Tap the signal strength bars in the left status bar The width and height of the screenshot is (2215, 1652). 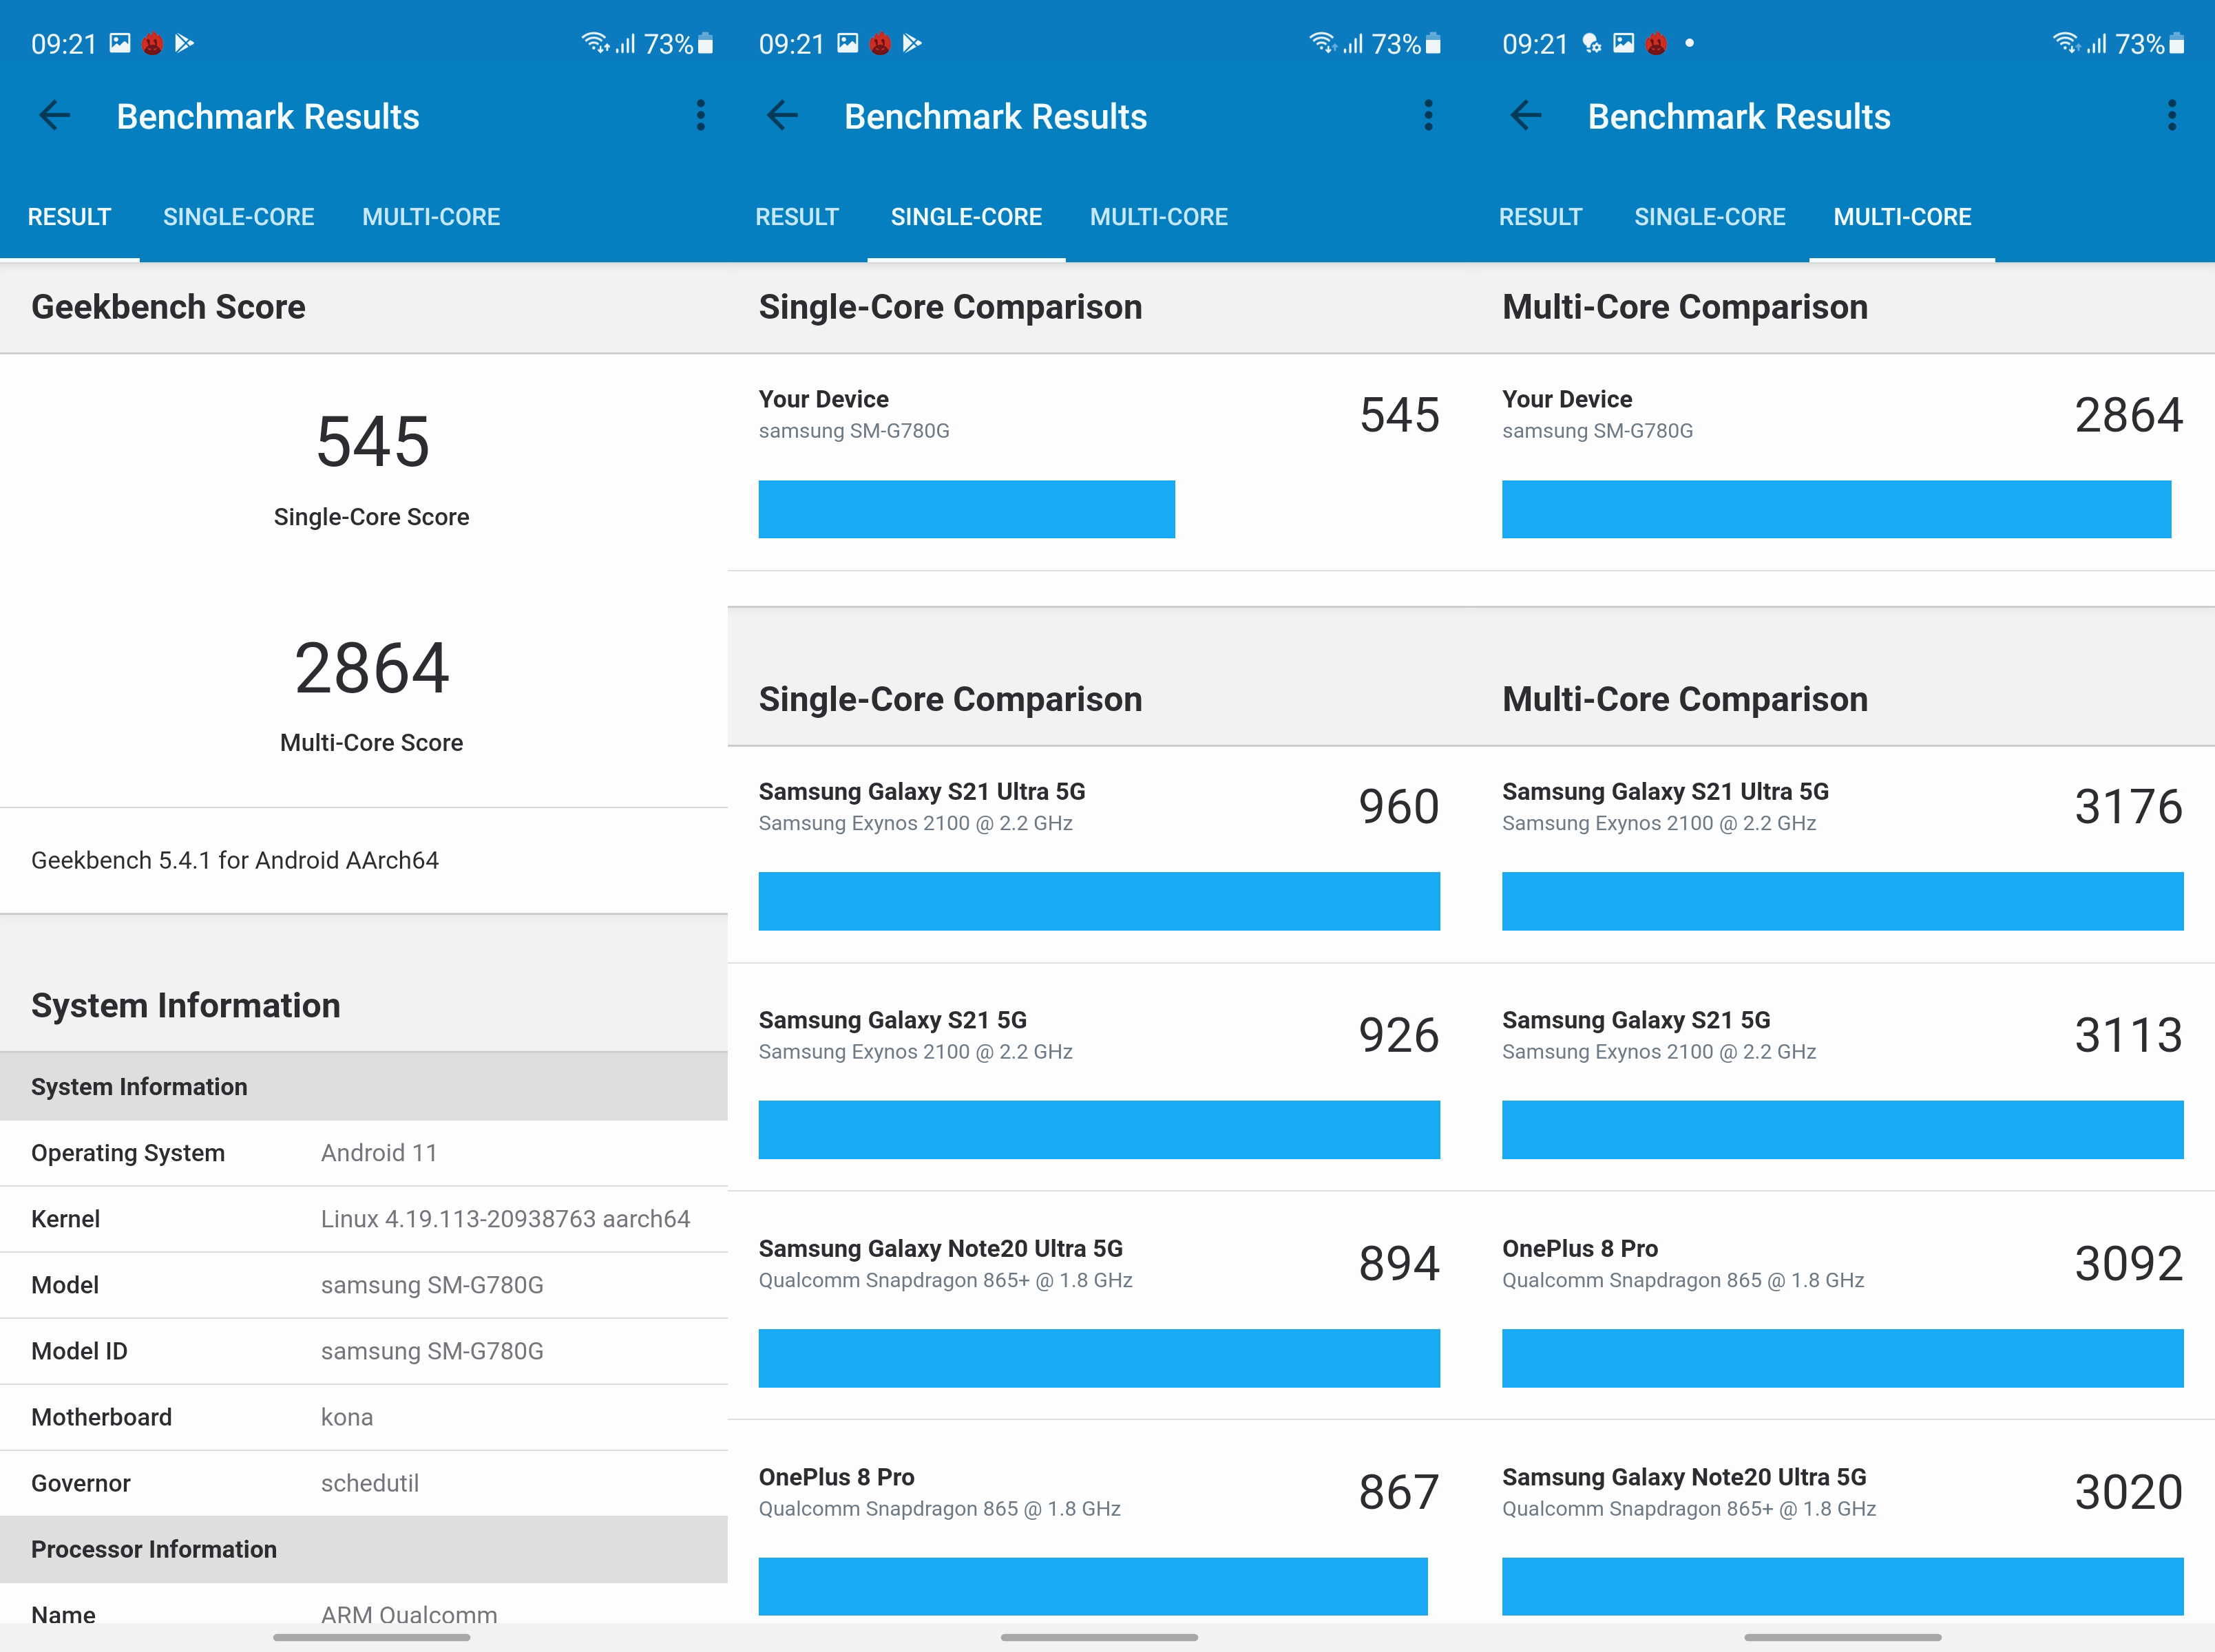[x=626, y=44]
